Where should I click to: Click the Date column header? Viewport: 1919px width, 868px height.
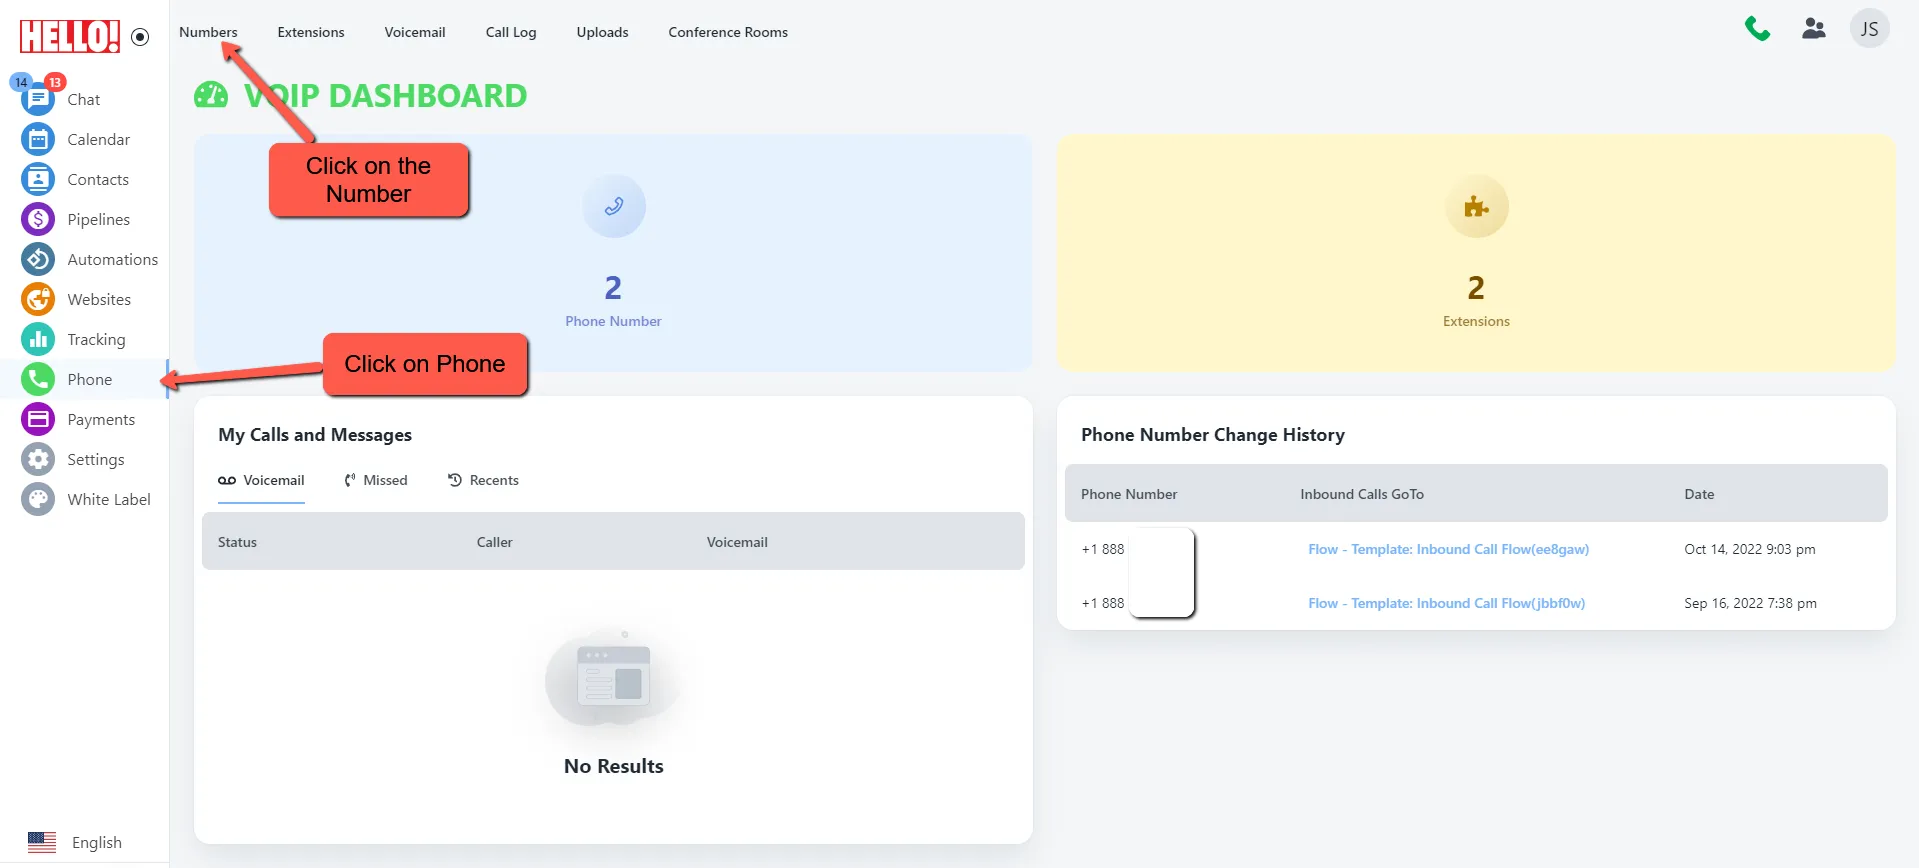tap(1699, 494)
